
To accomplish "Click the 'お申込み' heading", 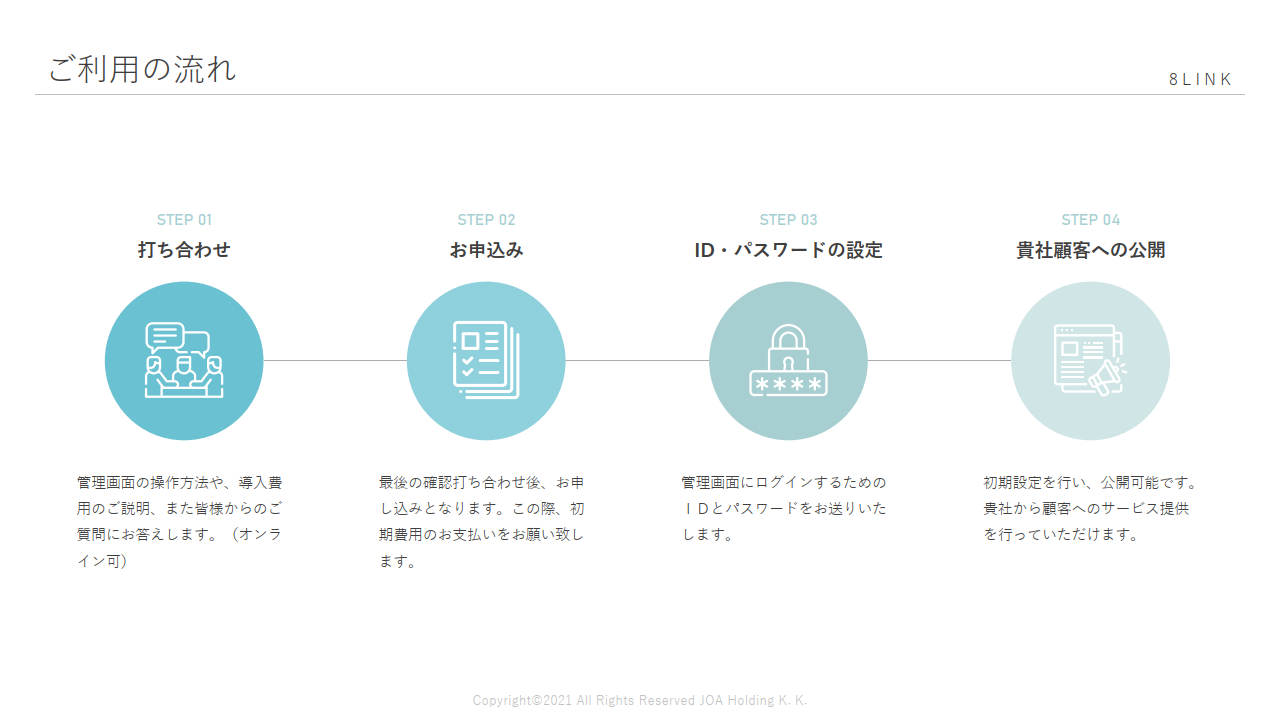I will [486, 250].
